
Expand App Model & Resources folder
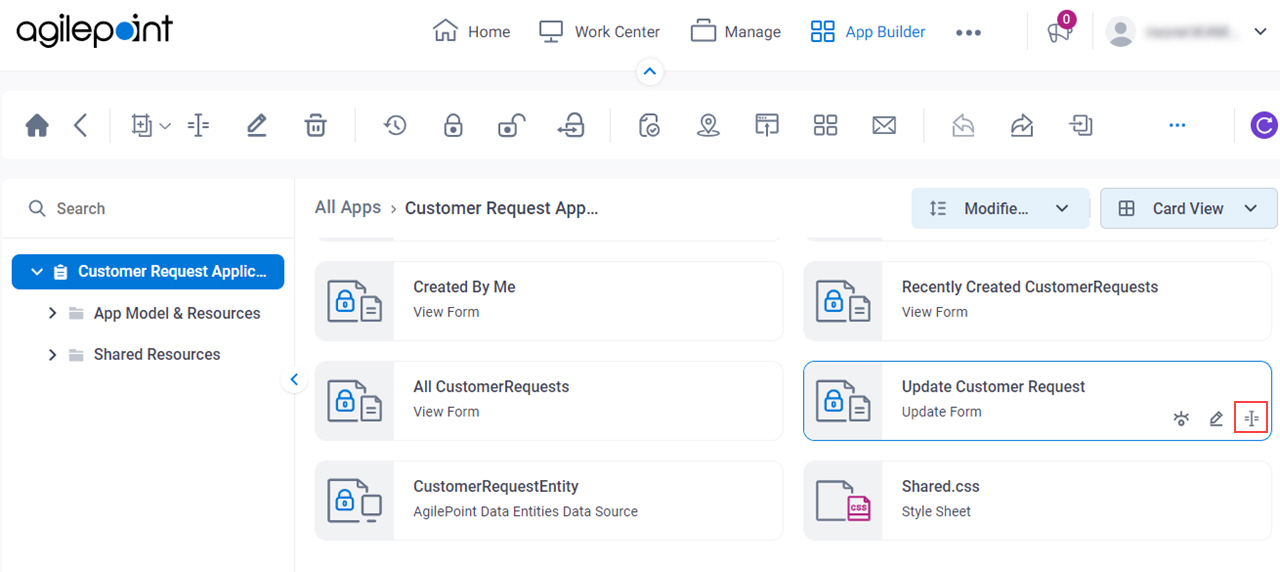[x=52, y=313]
